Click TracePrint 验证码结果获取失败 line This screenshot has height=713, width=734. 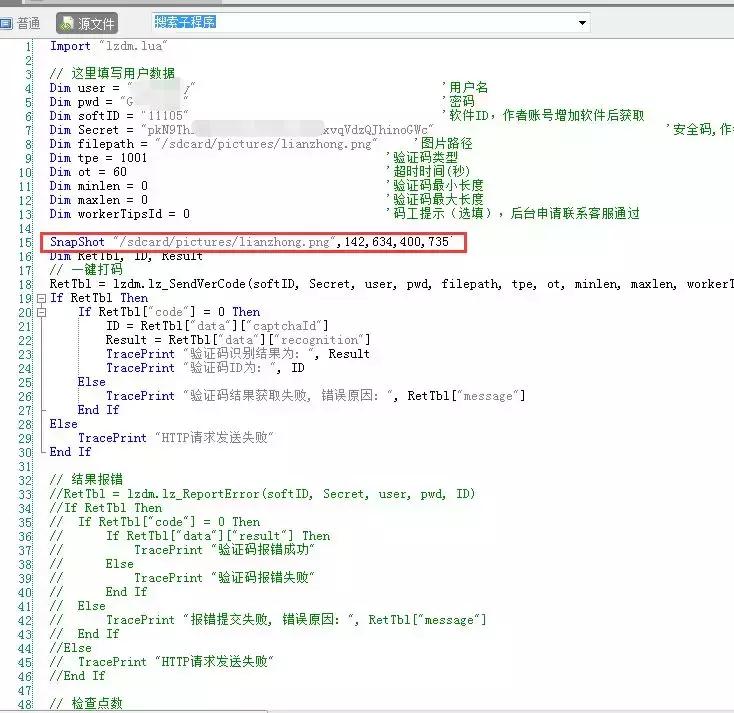[316, 396]
